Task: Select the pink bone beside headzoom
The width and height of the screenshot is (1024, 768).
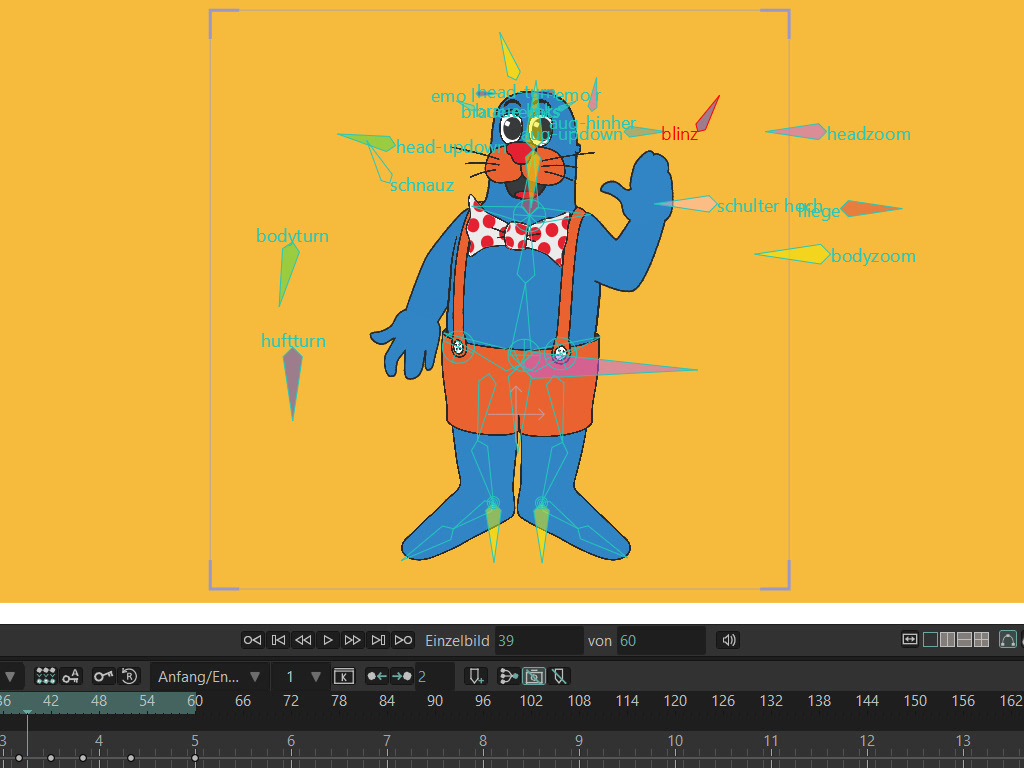Action: click(x=796, y=131)
